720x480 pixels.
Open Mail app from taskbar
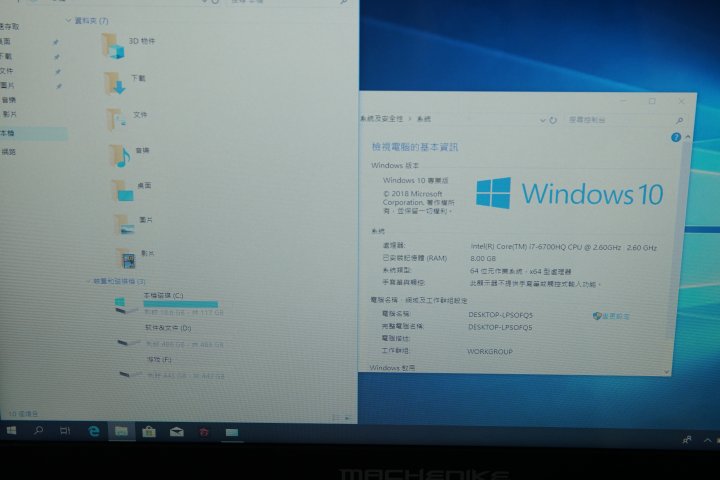(177, 432)
